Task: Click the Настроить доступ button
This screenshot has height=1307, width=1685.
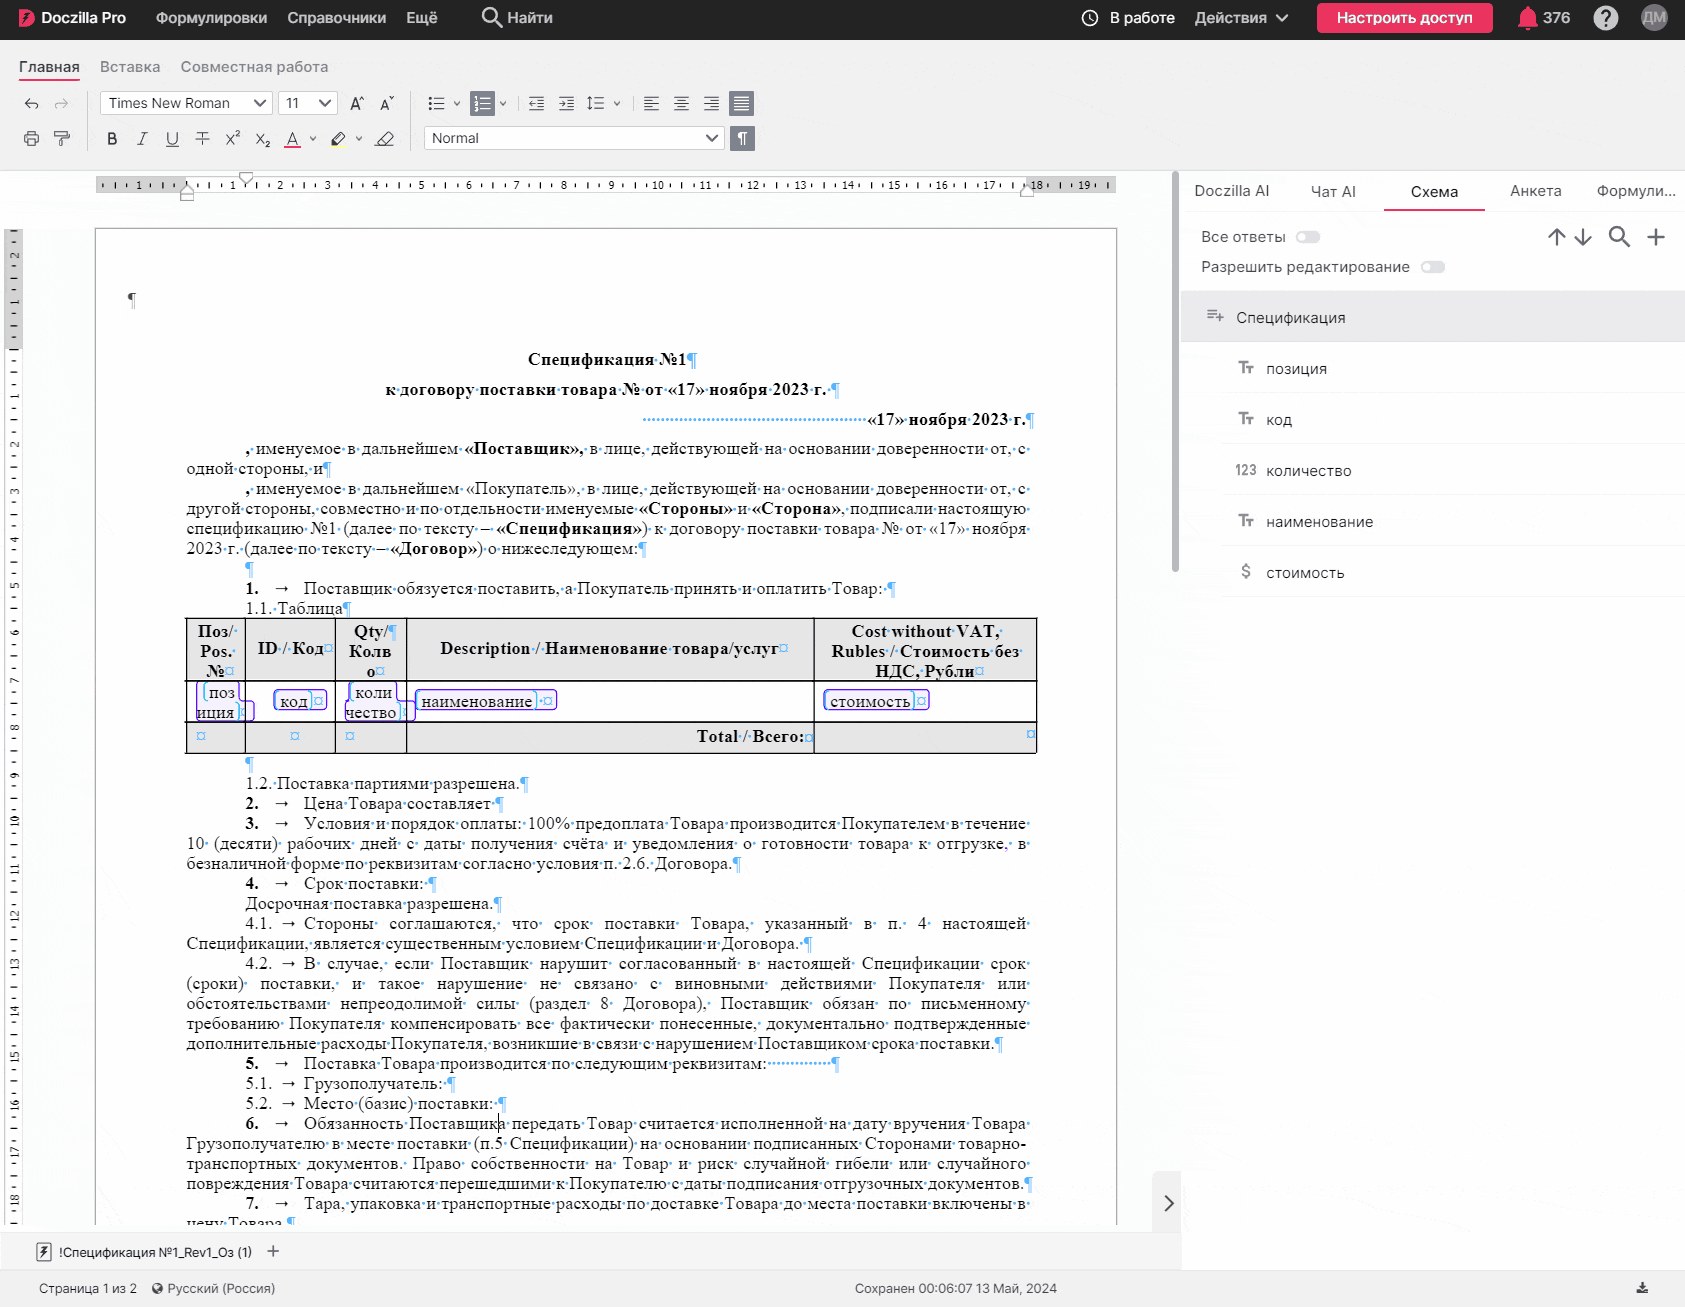Action: [1404, 18]
